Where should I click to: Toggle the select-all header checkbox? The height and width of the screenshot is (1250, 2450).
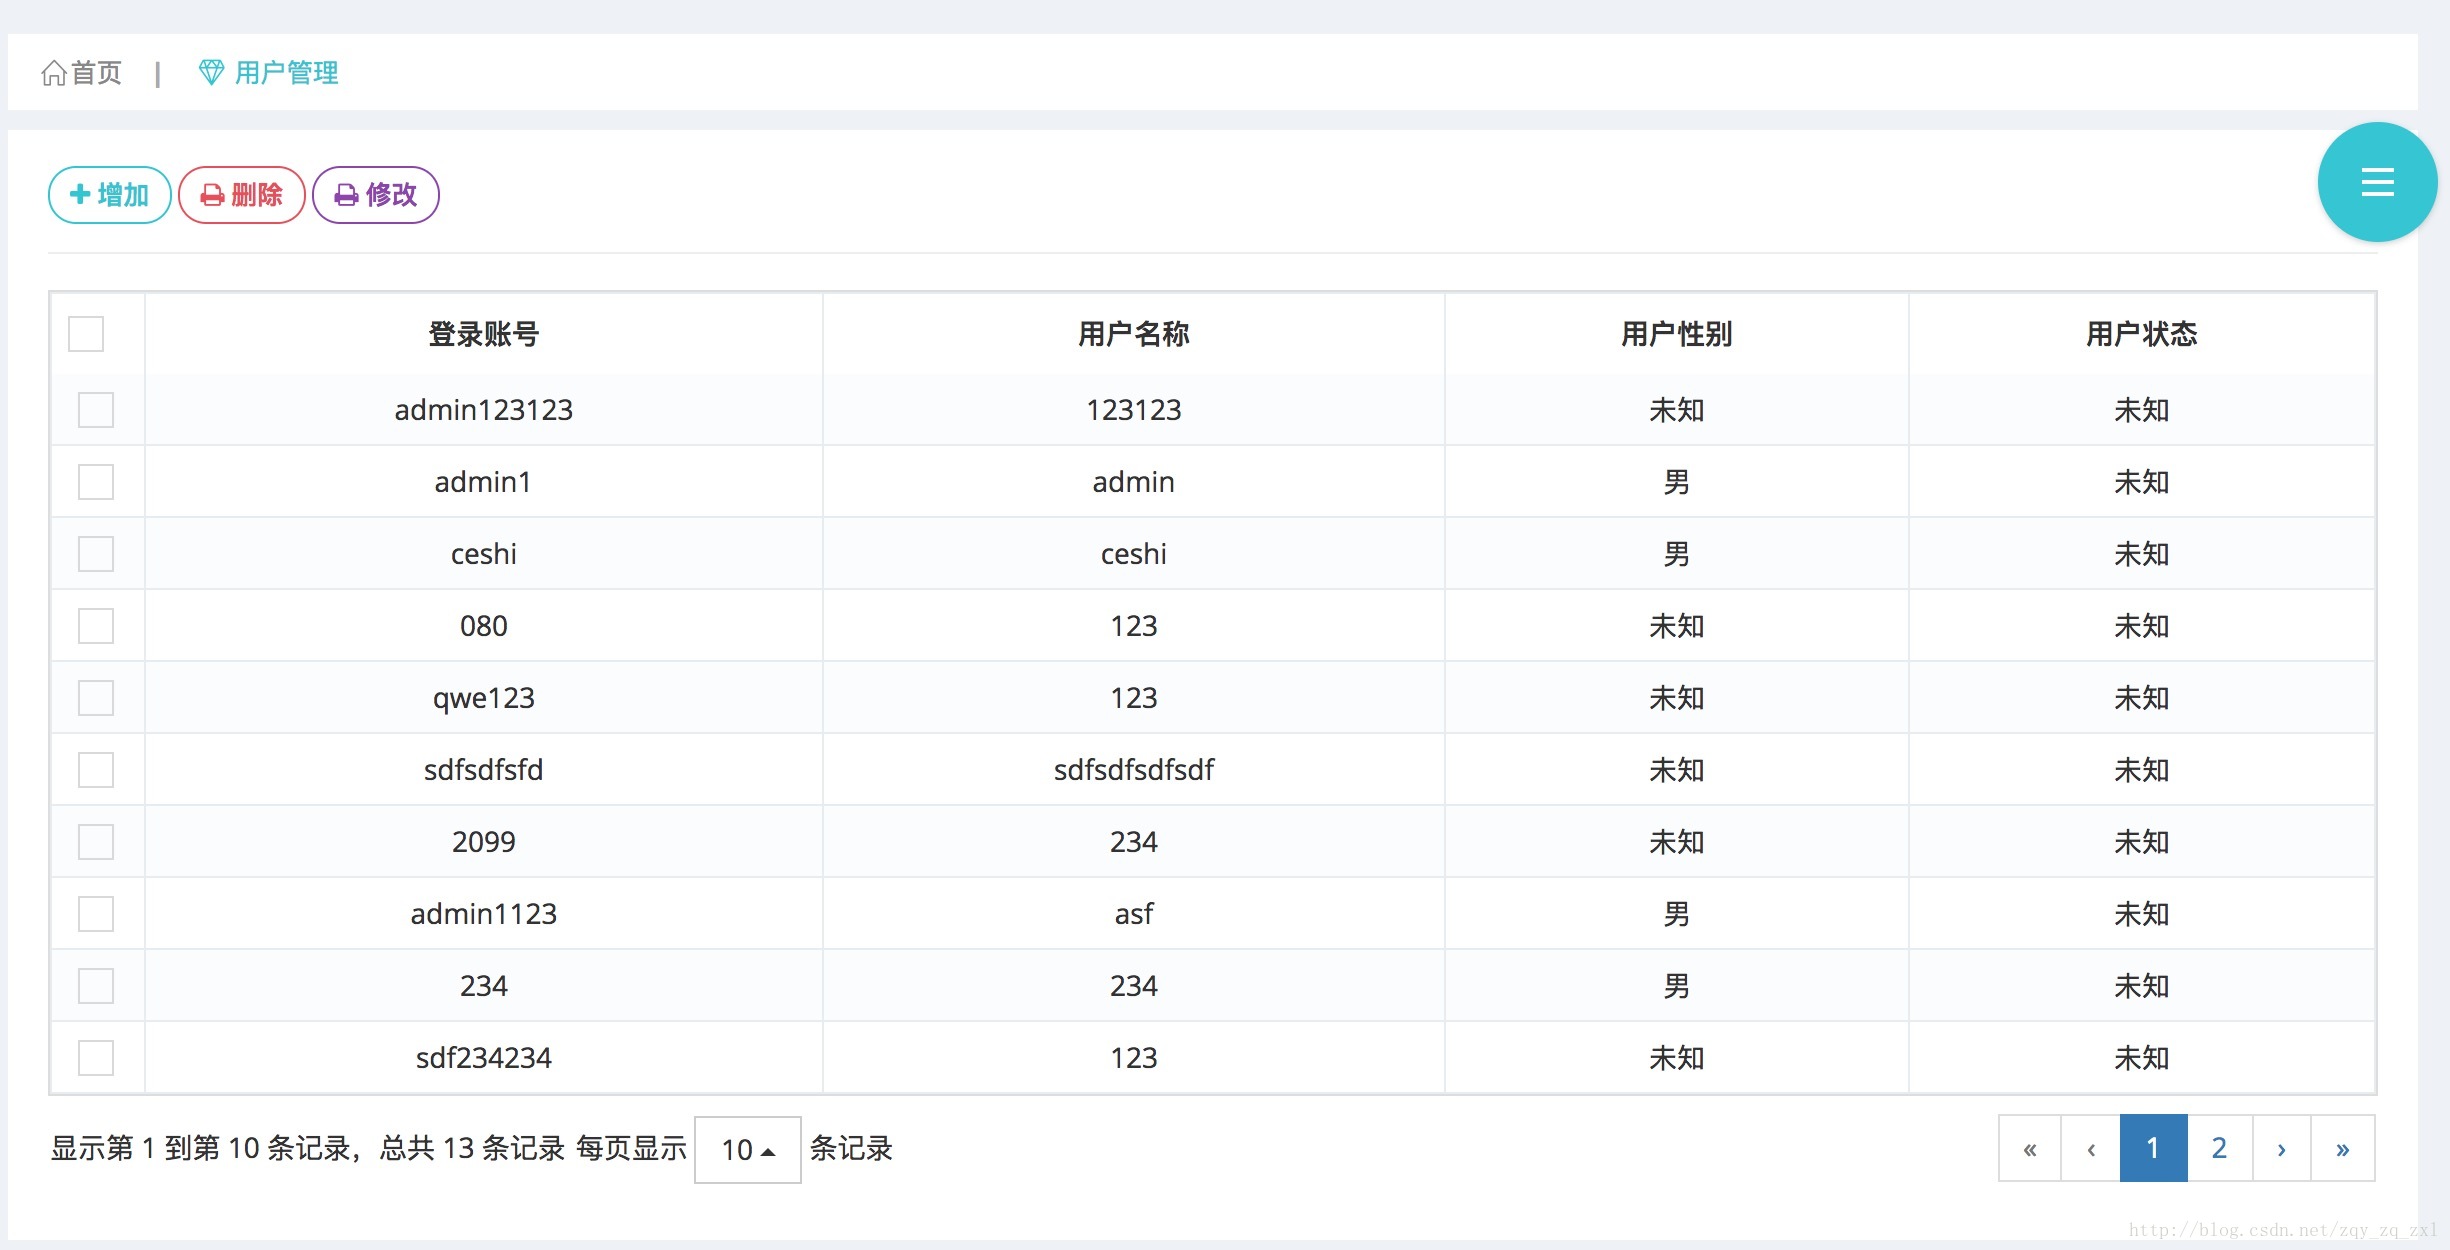point(86,334)
